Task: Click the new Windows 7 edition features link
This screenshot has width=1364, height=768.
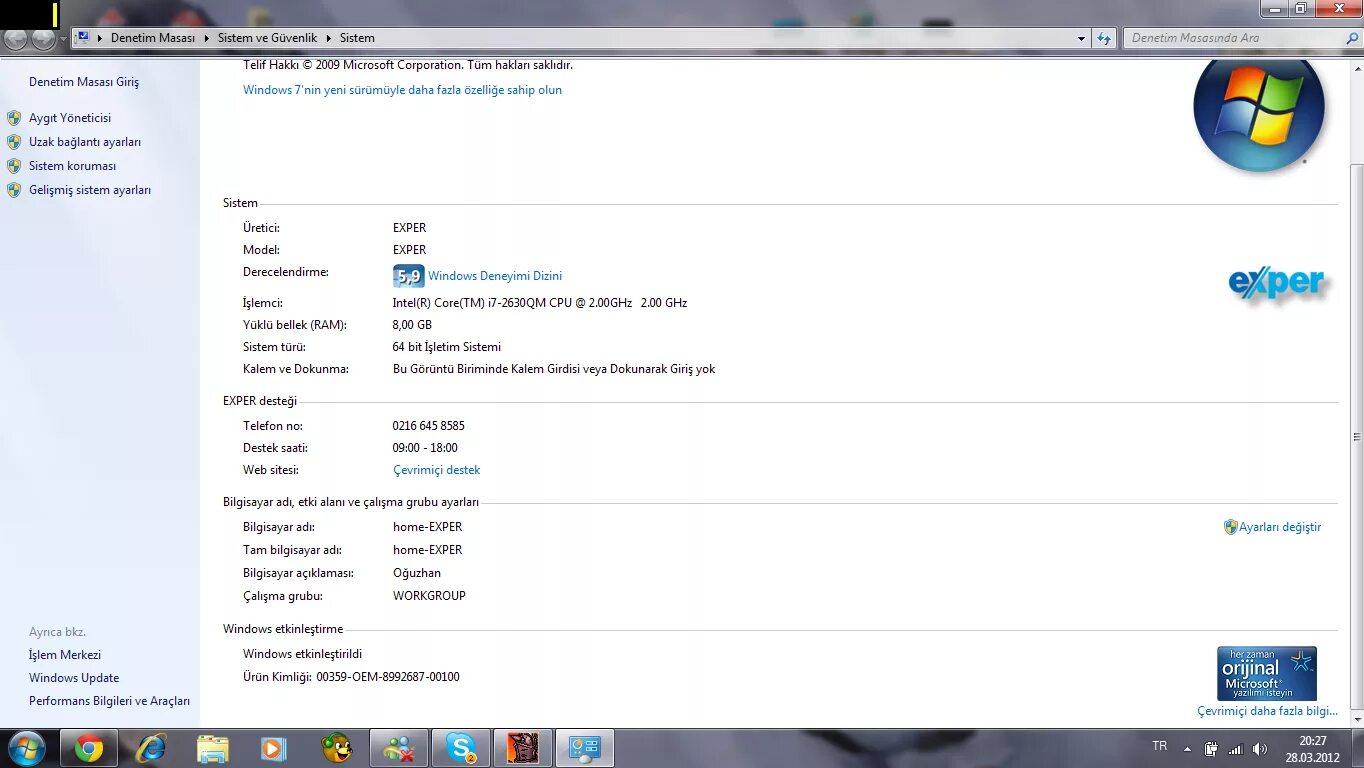Action: coord(402,90)
